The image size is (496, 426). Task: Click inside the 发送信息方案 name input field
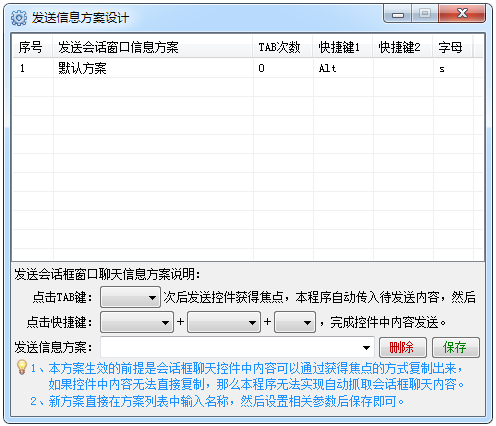(230, 348)
